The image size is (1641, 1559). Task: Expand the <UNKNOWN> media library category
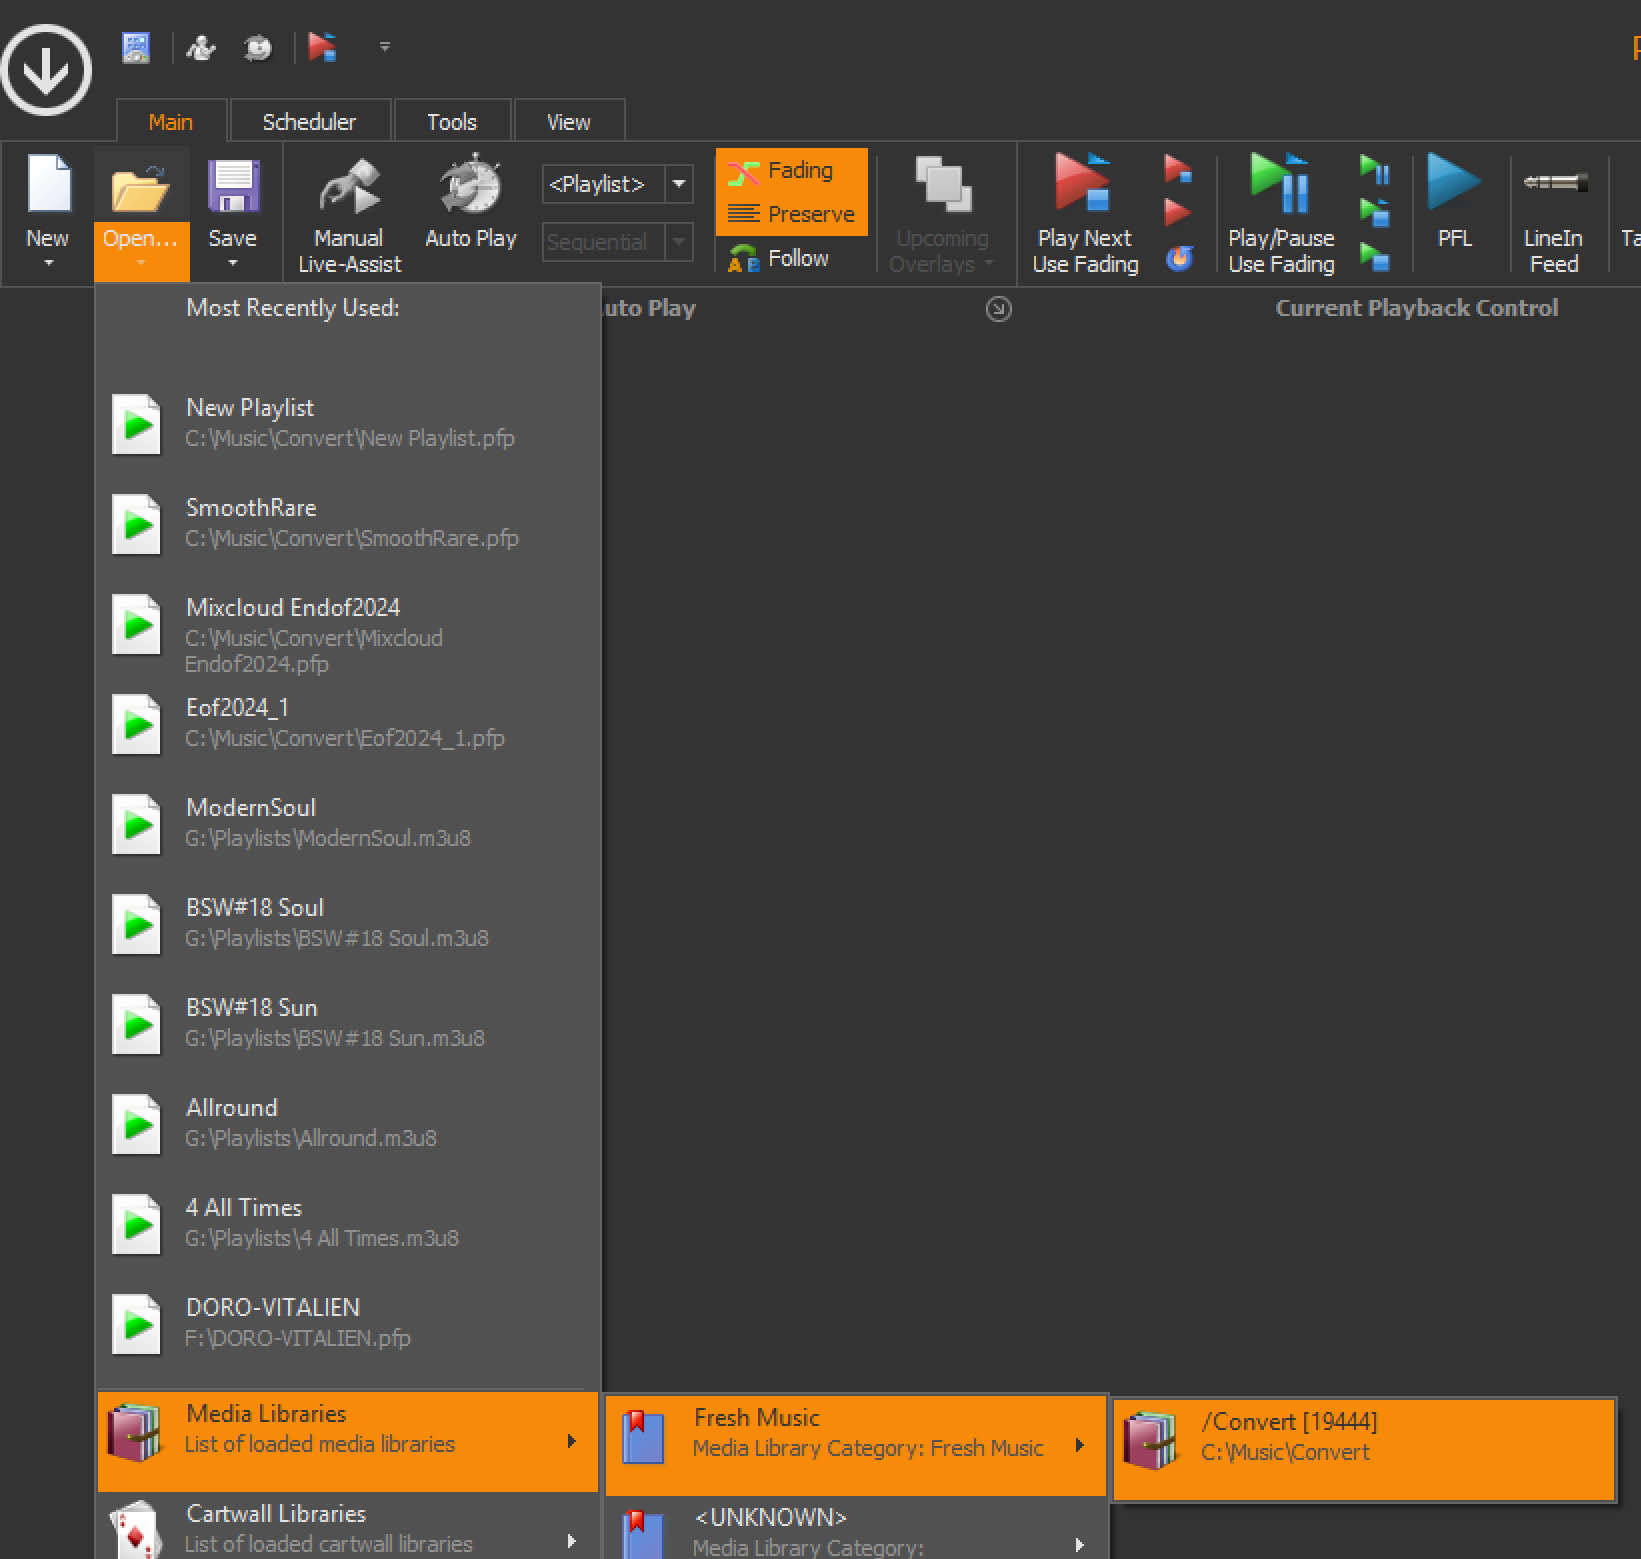[x=856, y=1530]
